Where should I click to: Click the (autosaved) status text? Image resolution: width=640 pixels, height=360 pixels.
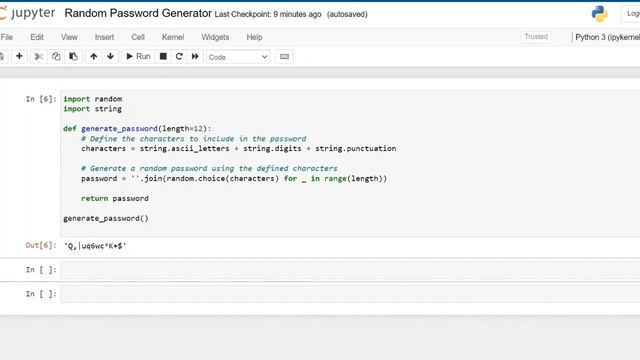point(347,14)
